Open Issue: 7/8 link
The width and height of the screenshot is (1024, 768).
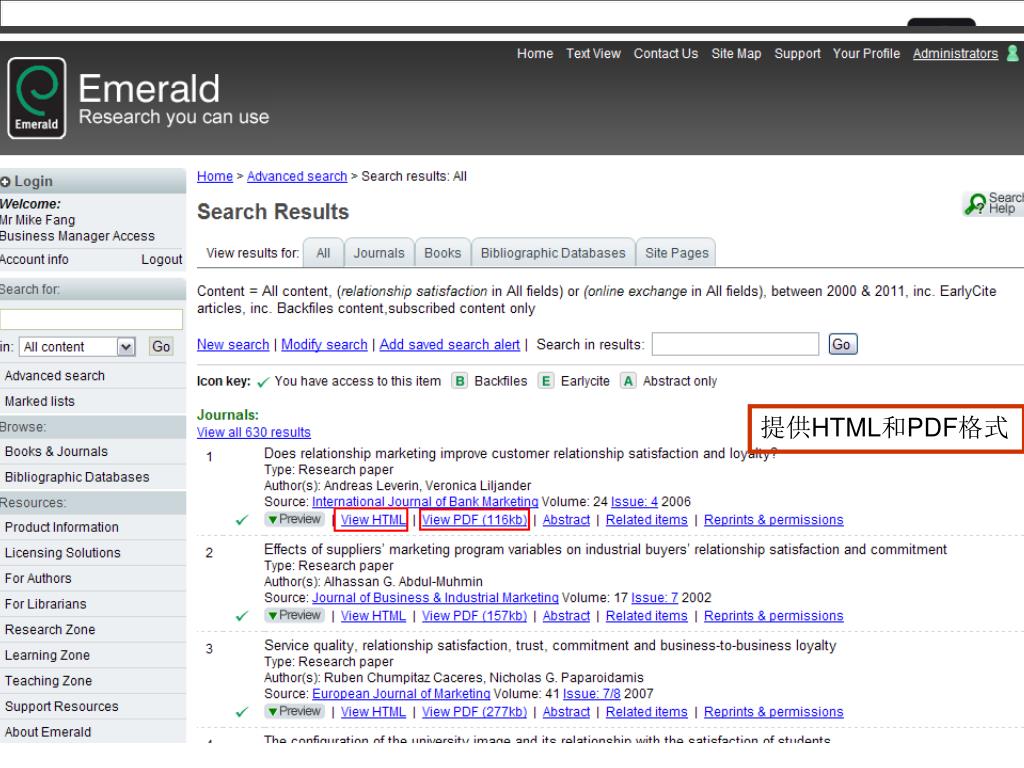pyautogui.click(x=592, y=694)
